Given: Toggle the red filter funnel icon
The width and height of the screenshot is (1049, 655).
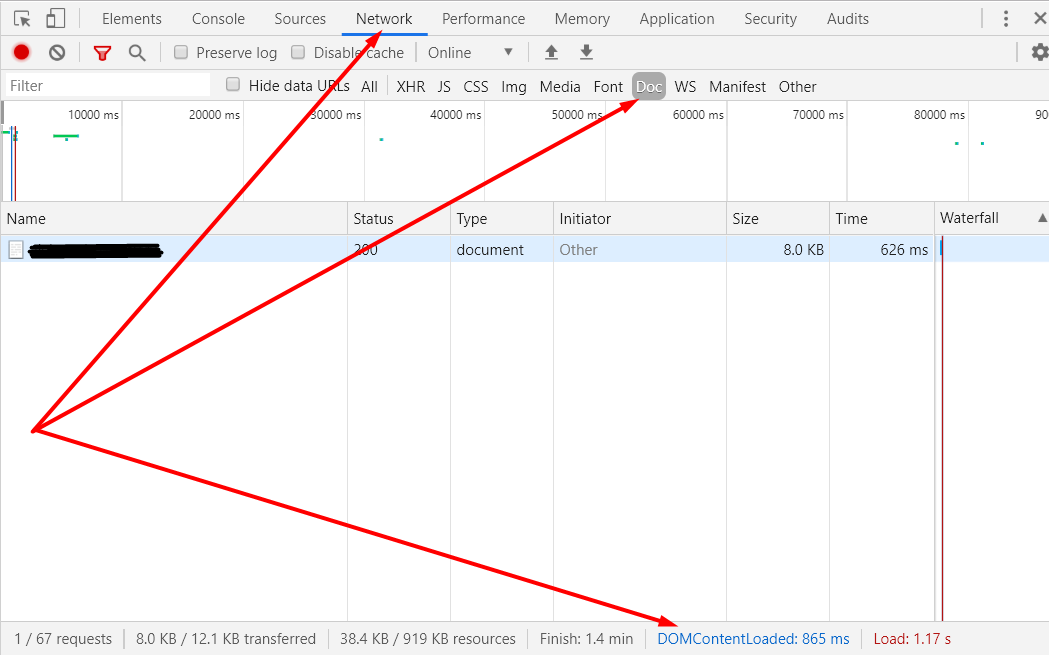Looking at the screenshot, I should point(102,53).
